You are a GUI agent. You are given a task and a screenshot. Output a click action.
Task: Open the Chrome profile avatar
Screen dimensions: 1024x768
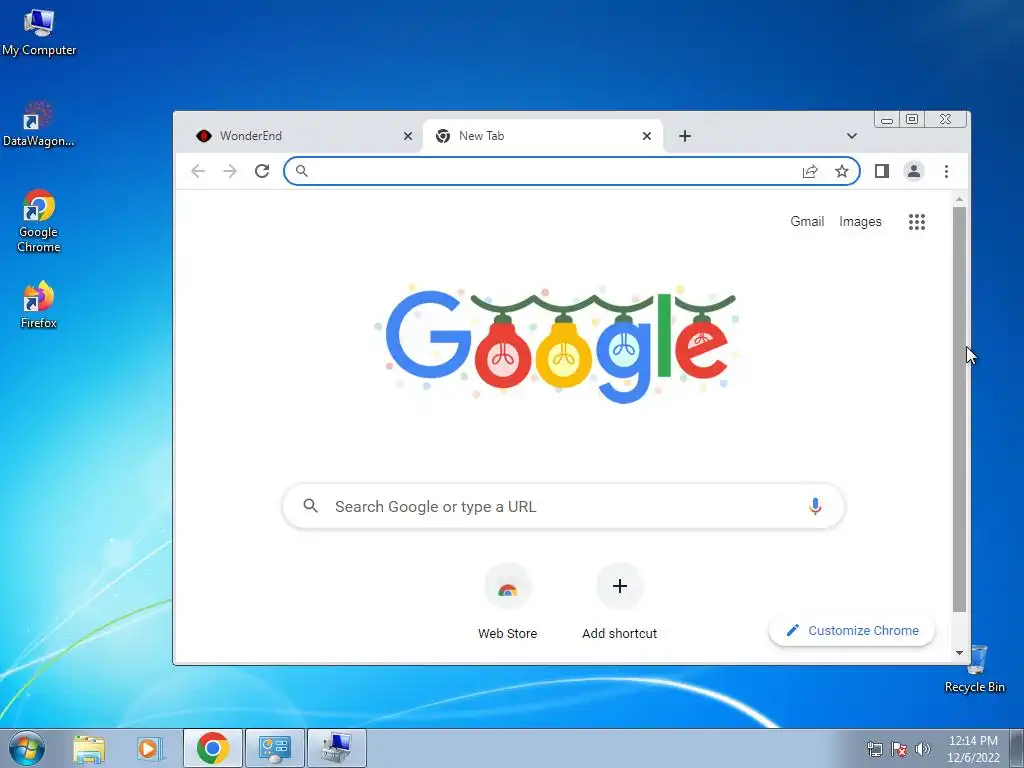coord(914,171)
